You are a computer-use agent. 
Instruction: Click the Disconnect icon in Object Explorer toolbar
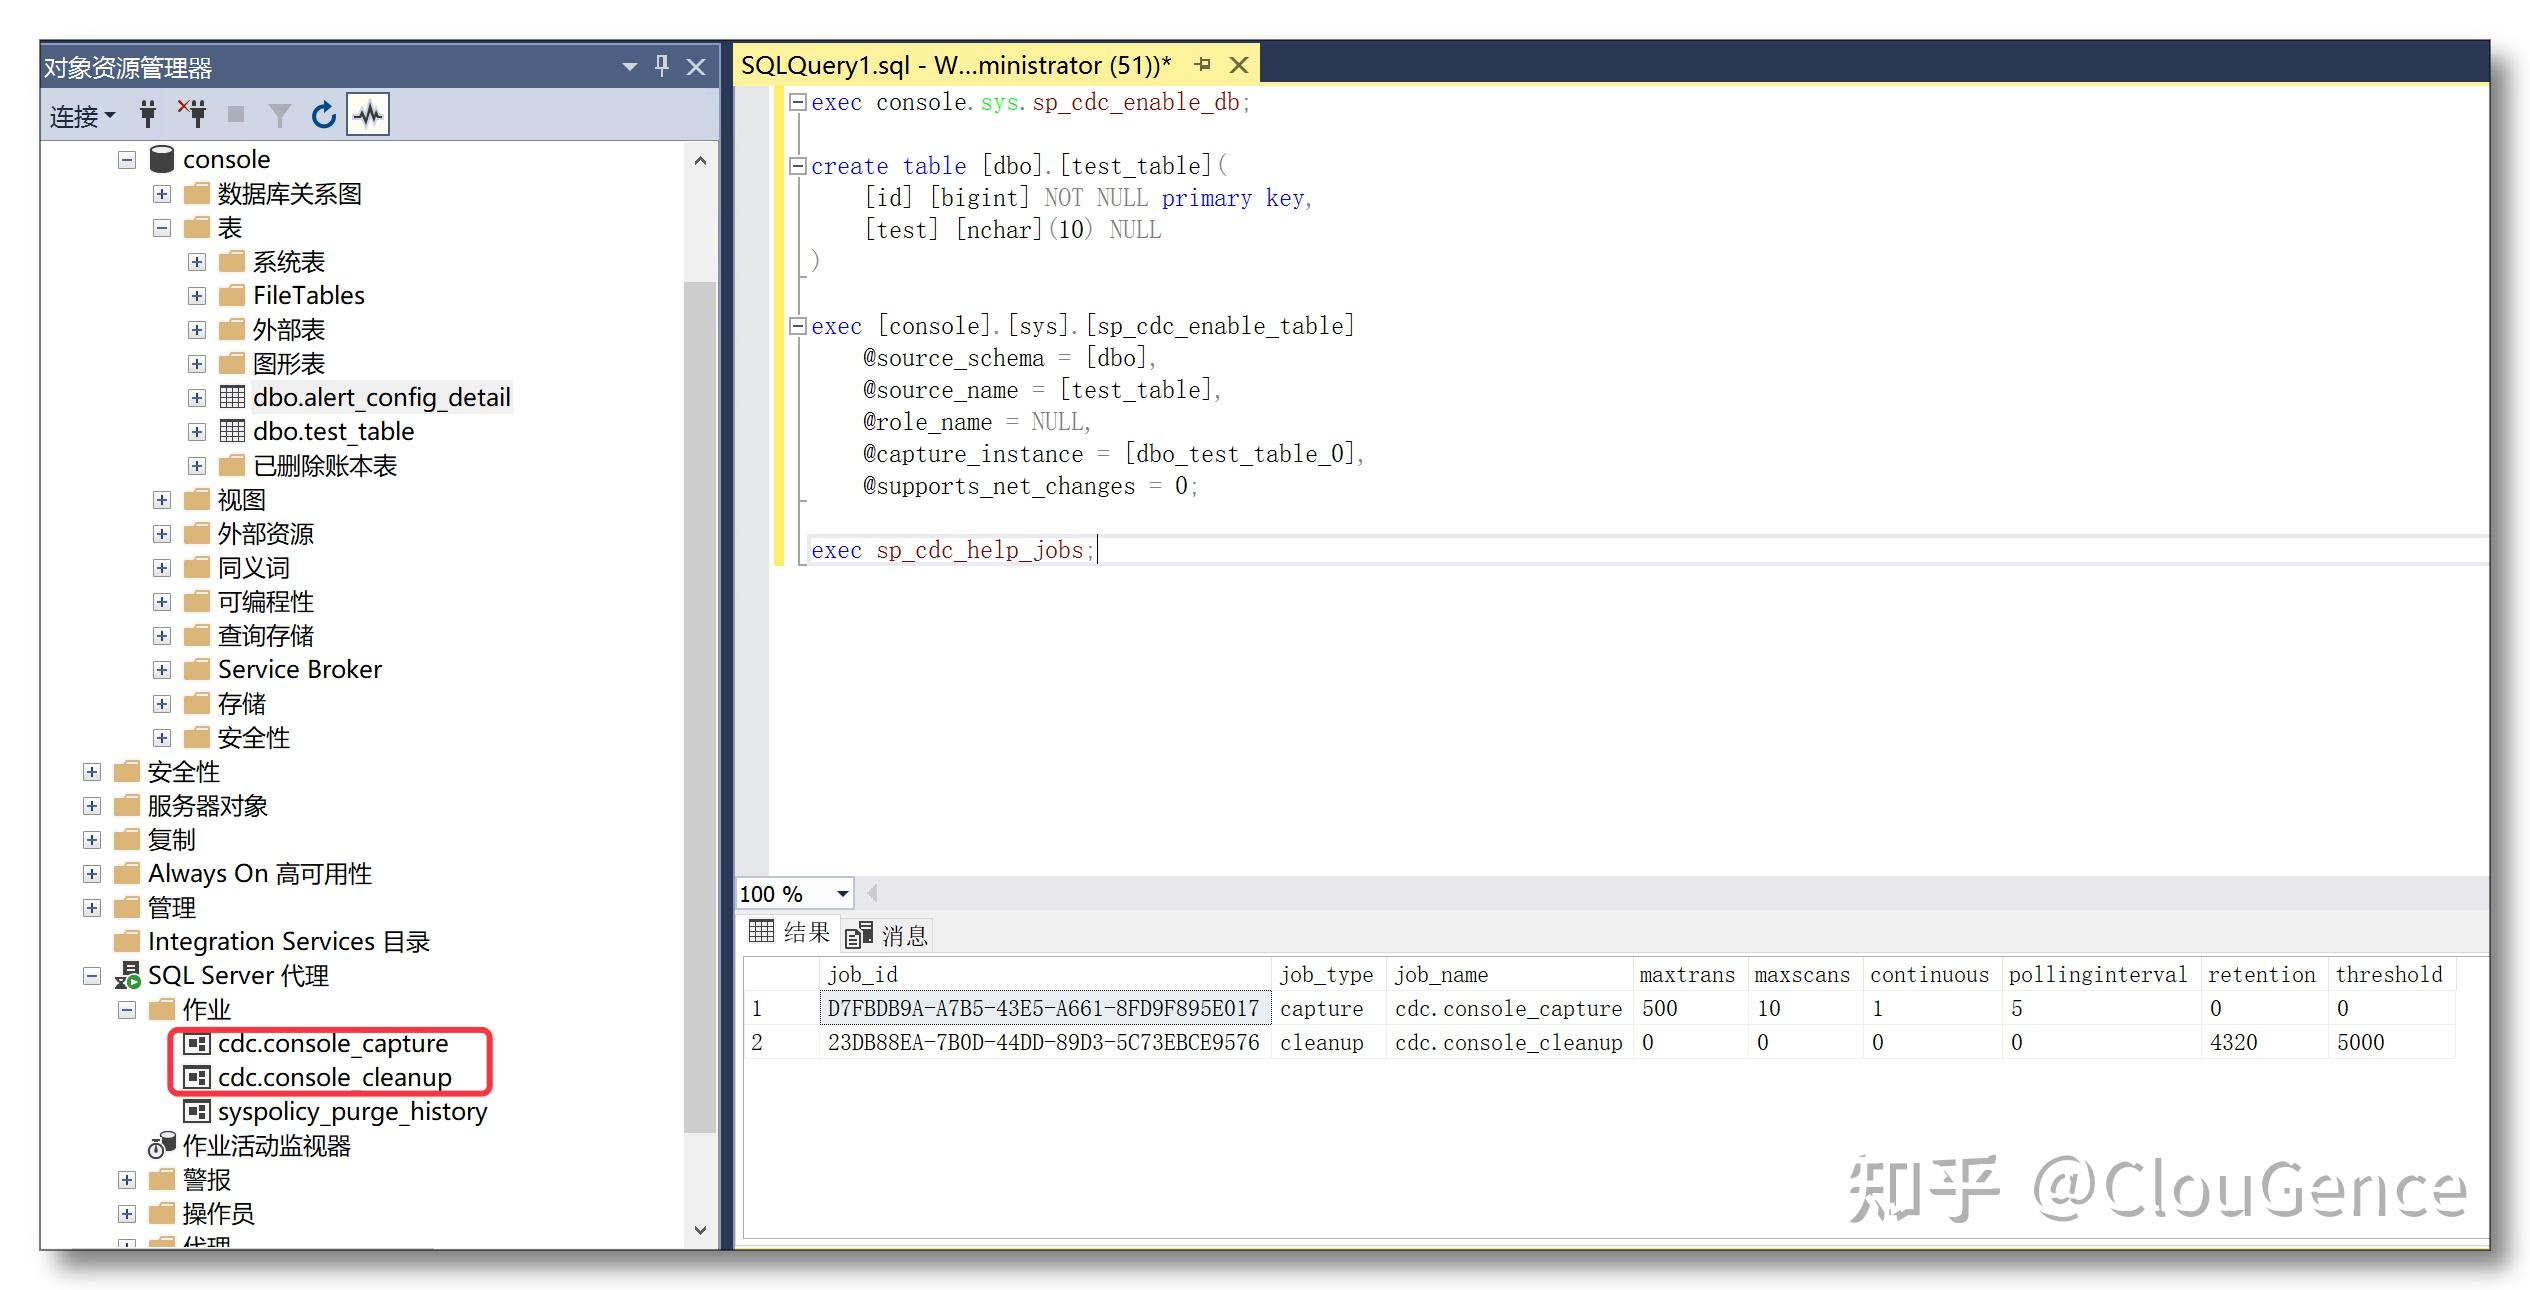pyautogui.click(x=193, y=113)
